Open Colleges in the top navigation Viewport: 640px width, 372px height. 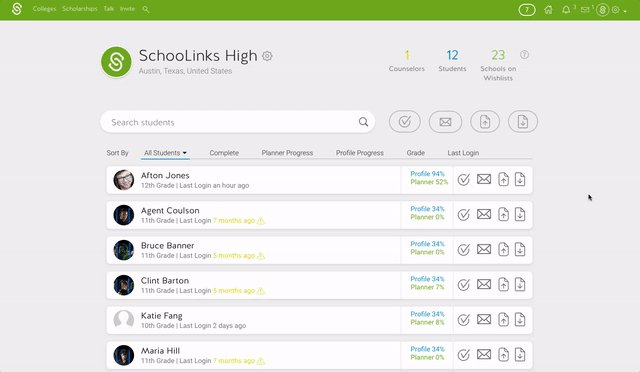coord(44,9)
